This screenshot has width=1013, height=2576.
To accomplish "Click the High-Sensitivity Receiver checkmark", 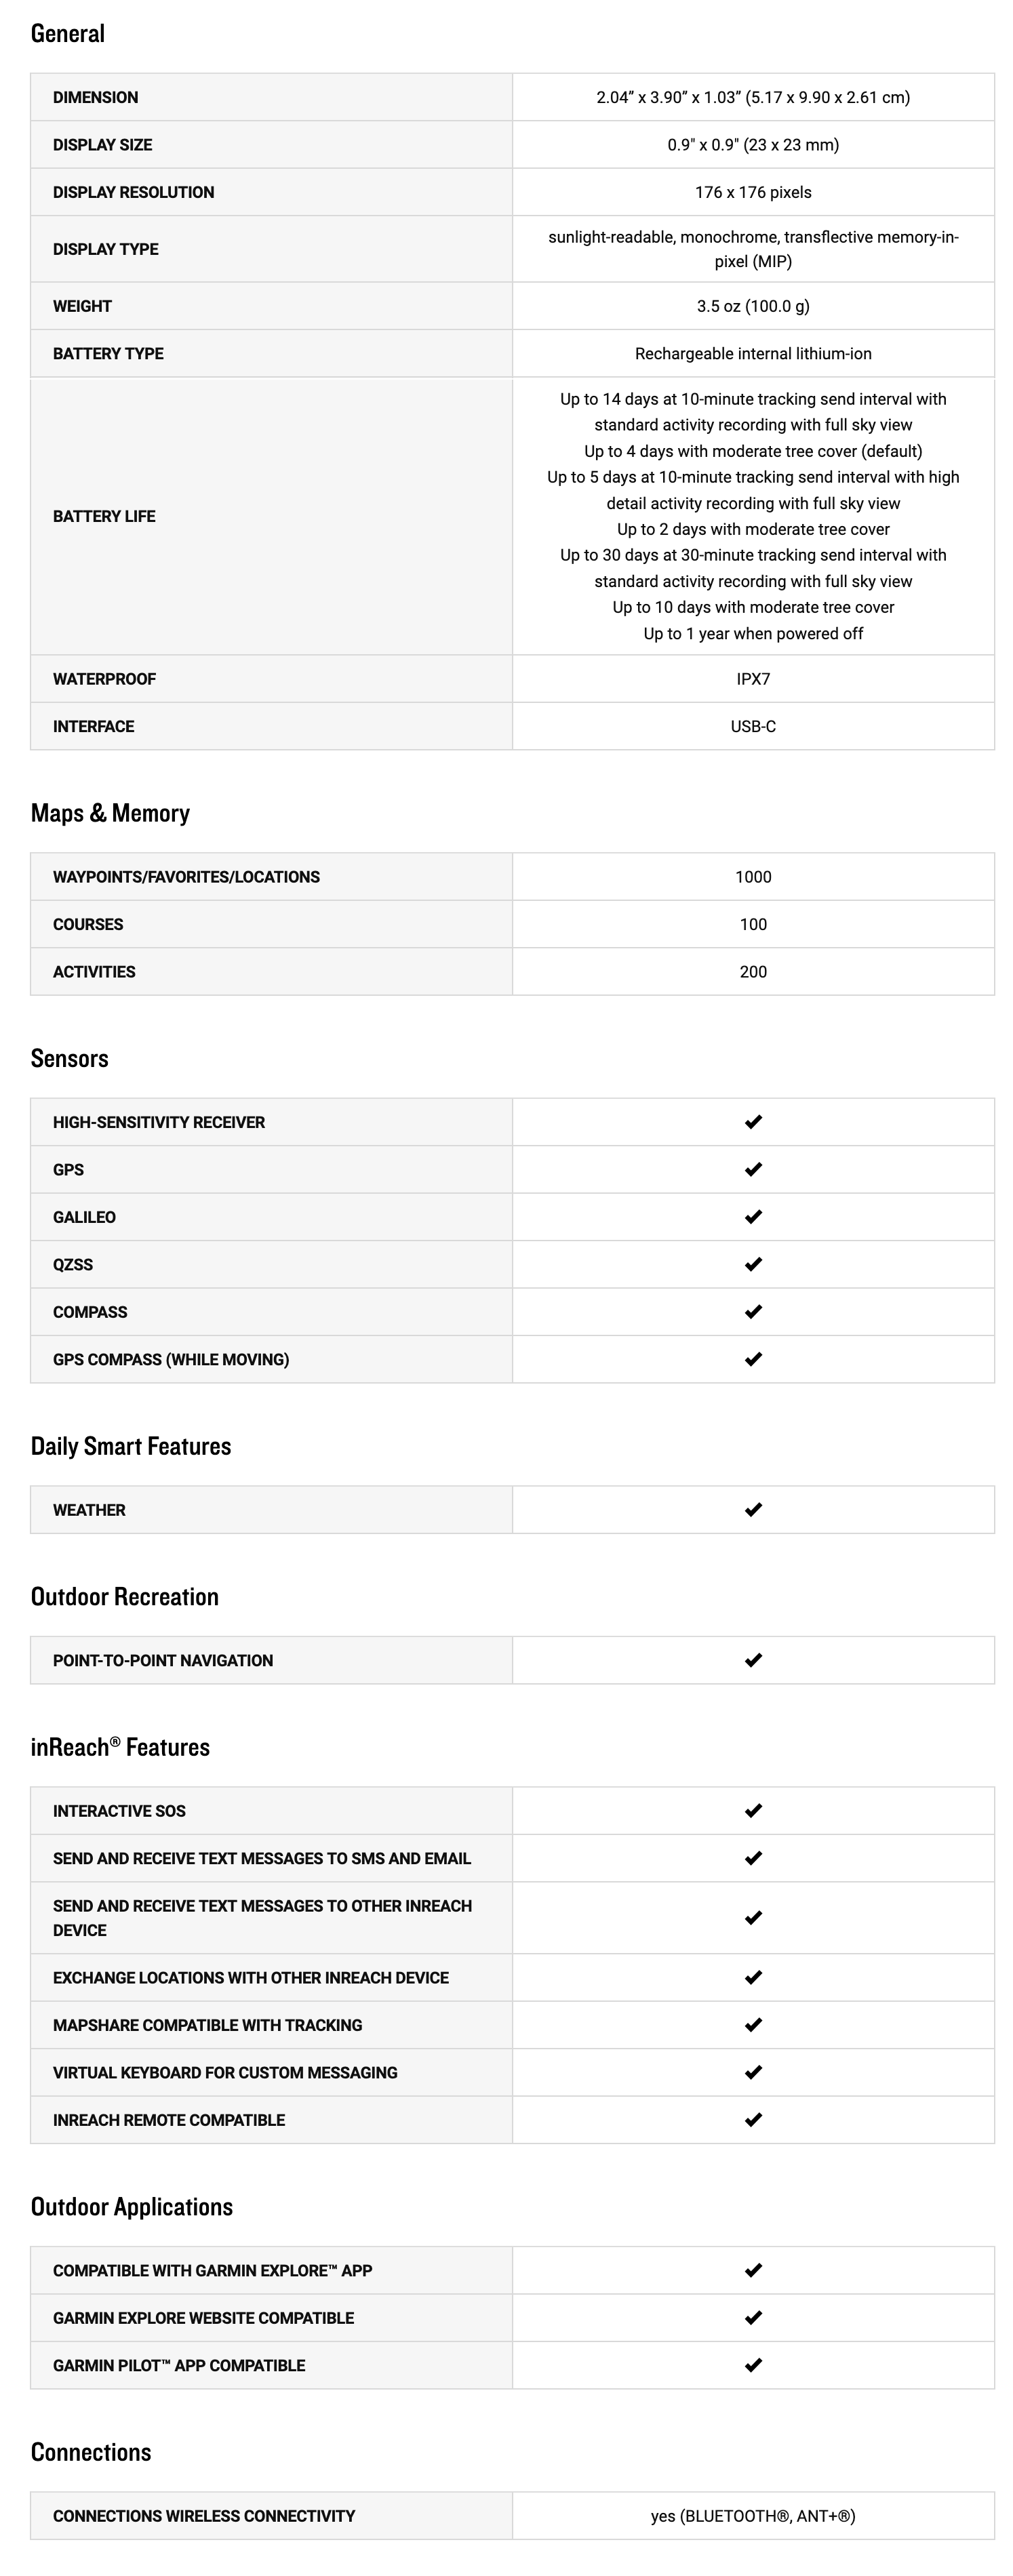I will click(753, 1122).
